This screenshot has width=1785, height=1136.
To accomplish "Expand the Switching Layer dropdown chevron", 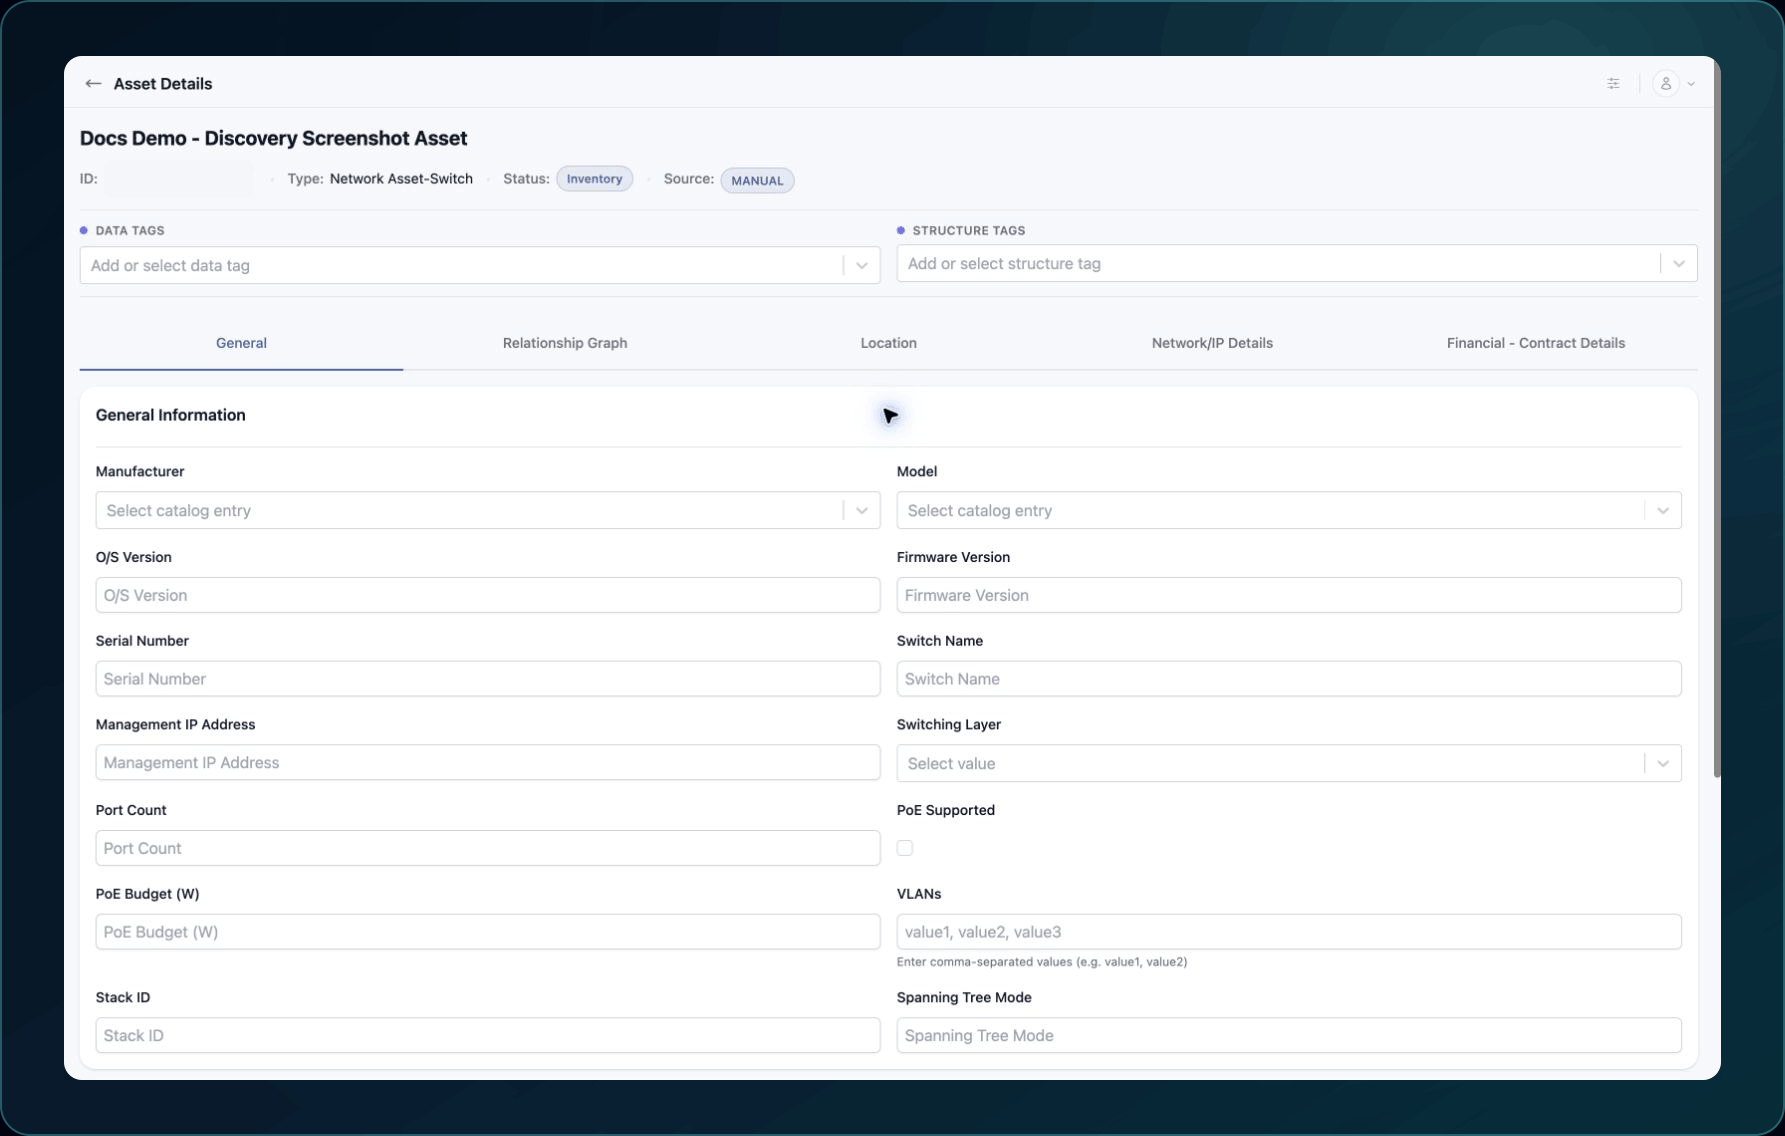I will pyautogui.click(x=1663, y=764).
